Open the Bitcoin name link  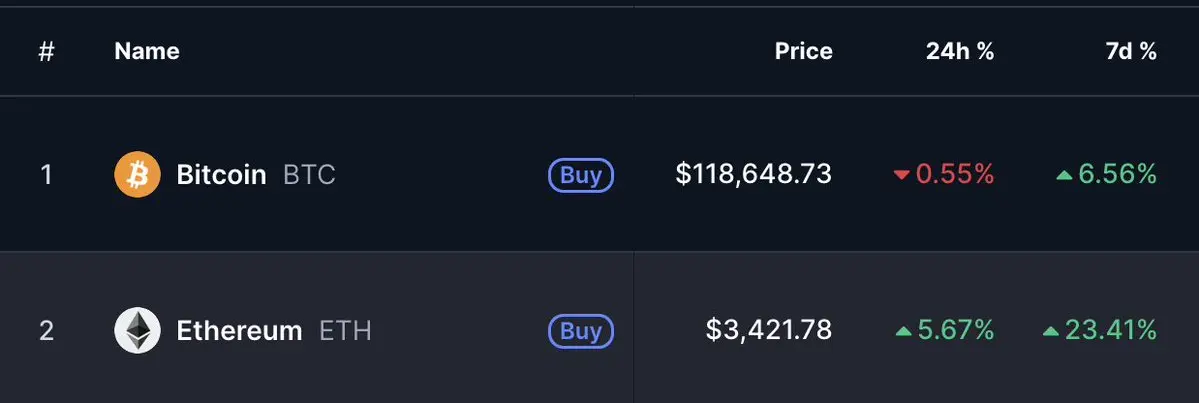pos(221,175)
